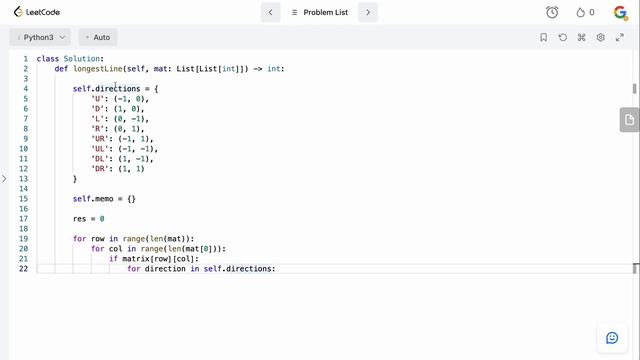Start the timer clock
Screen dimensions: 640x360
[x=552, y=13]
